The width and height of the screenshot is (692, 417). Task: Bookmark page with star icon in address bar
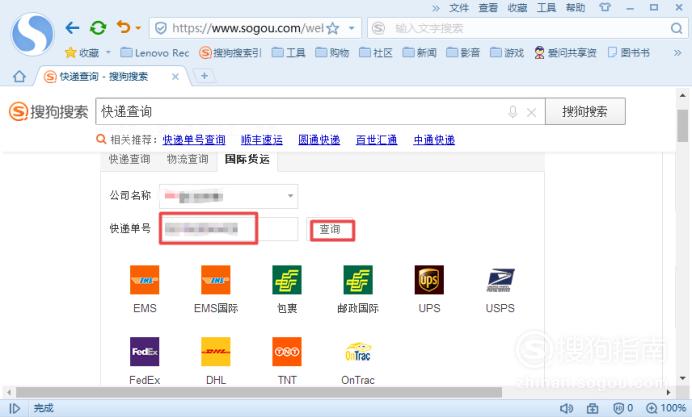333,29
